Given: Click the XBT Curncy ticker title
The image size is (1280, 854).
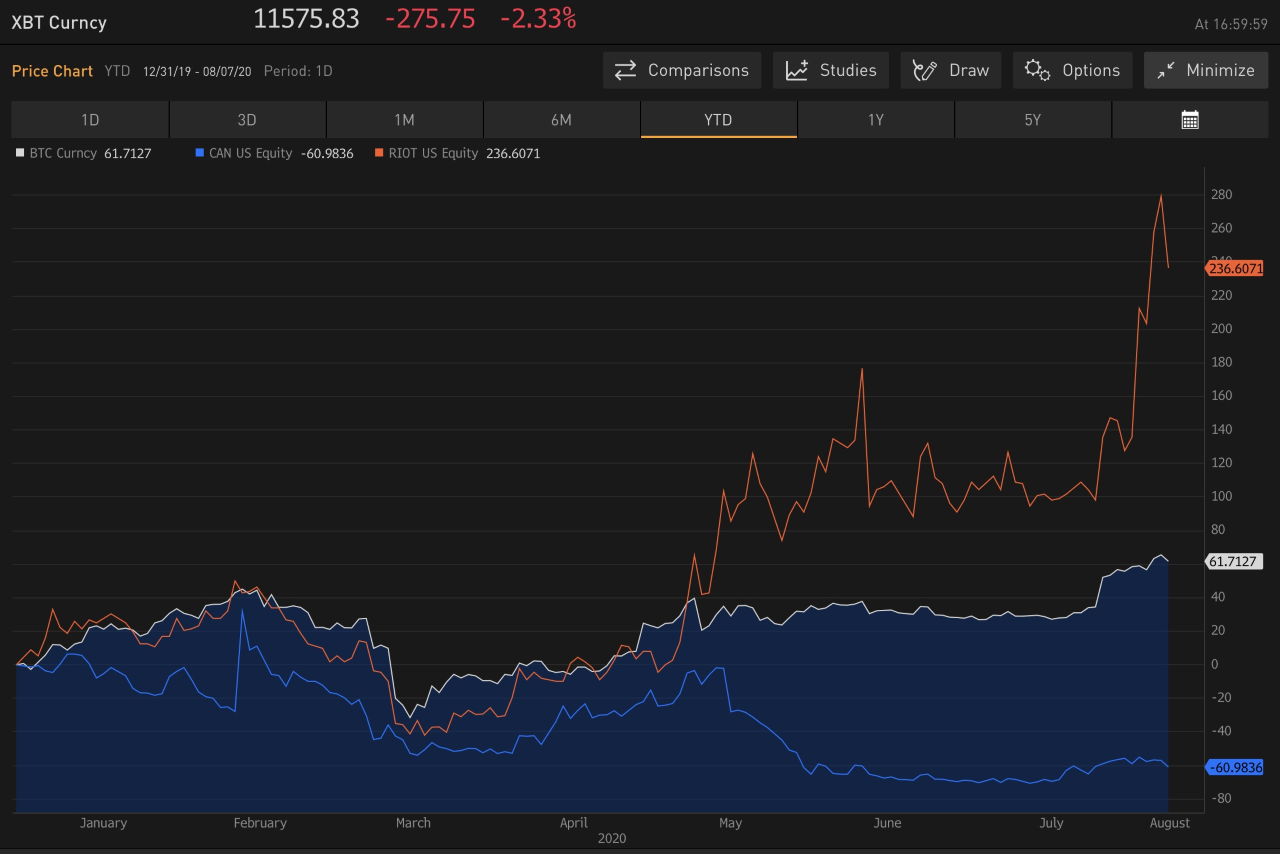Looking at the screenshot, I should point(59,22).
